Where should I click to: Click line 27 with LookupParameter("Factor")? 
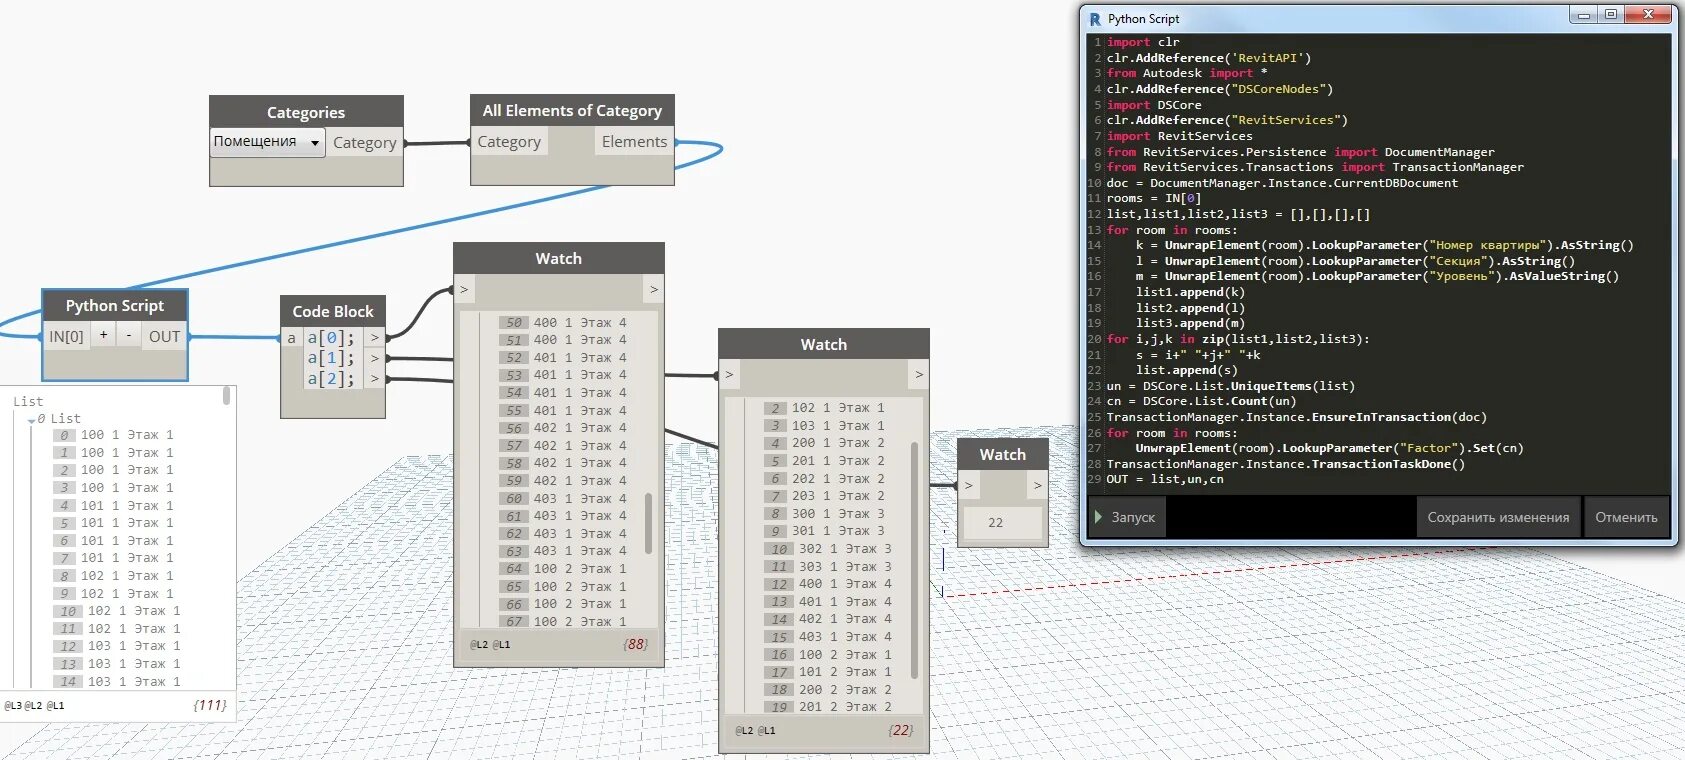[x=1329, y=448]
